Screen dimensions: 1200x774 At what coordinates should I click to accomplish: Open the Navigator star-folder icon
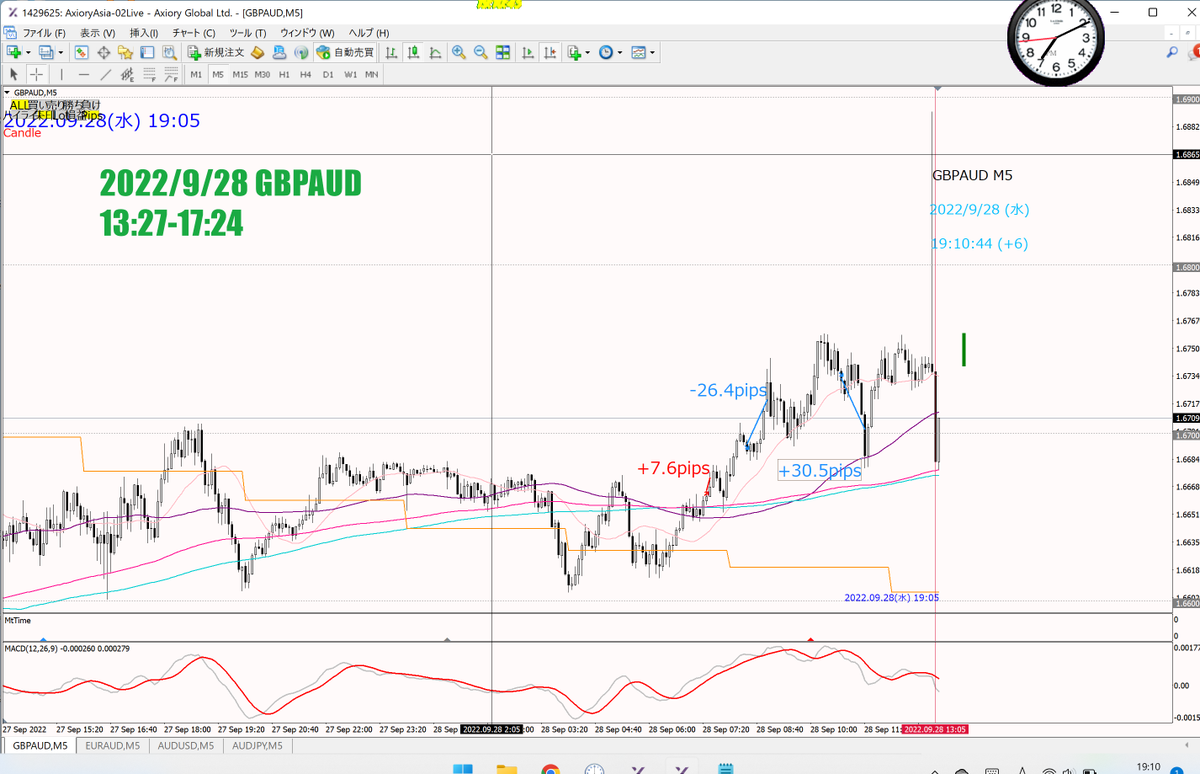[x=125, y=52]
